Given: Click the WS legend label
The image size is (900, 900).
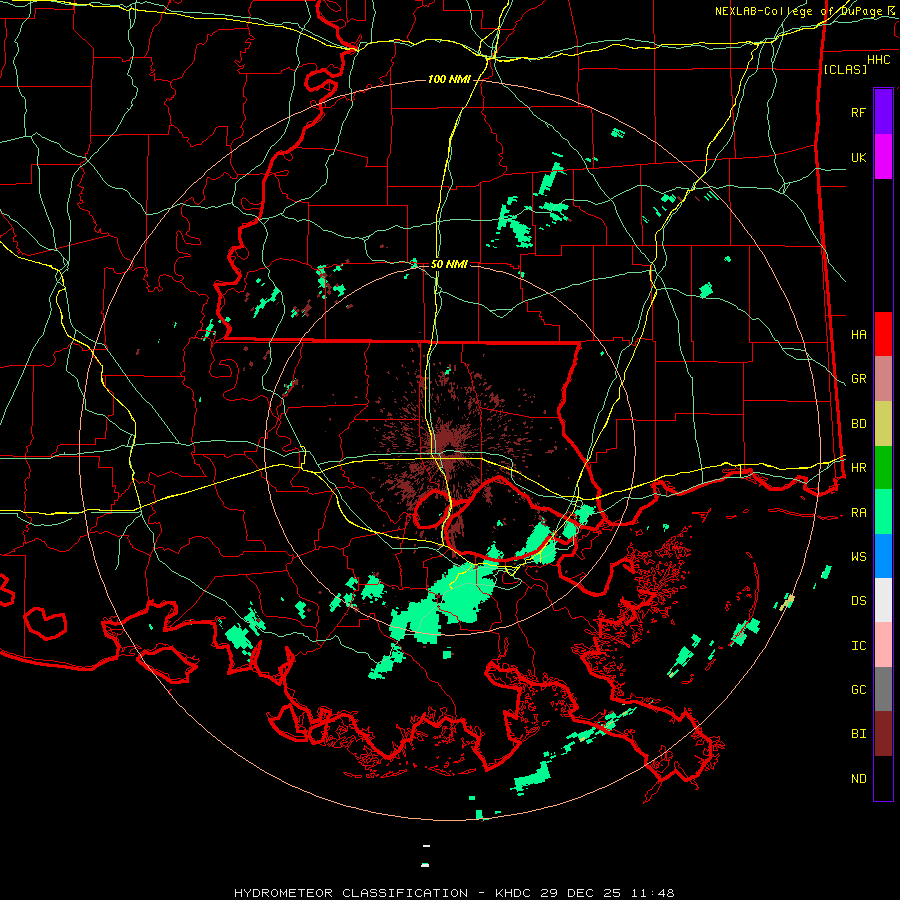Looking at the screenshot, I should [859, 556].
